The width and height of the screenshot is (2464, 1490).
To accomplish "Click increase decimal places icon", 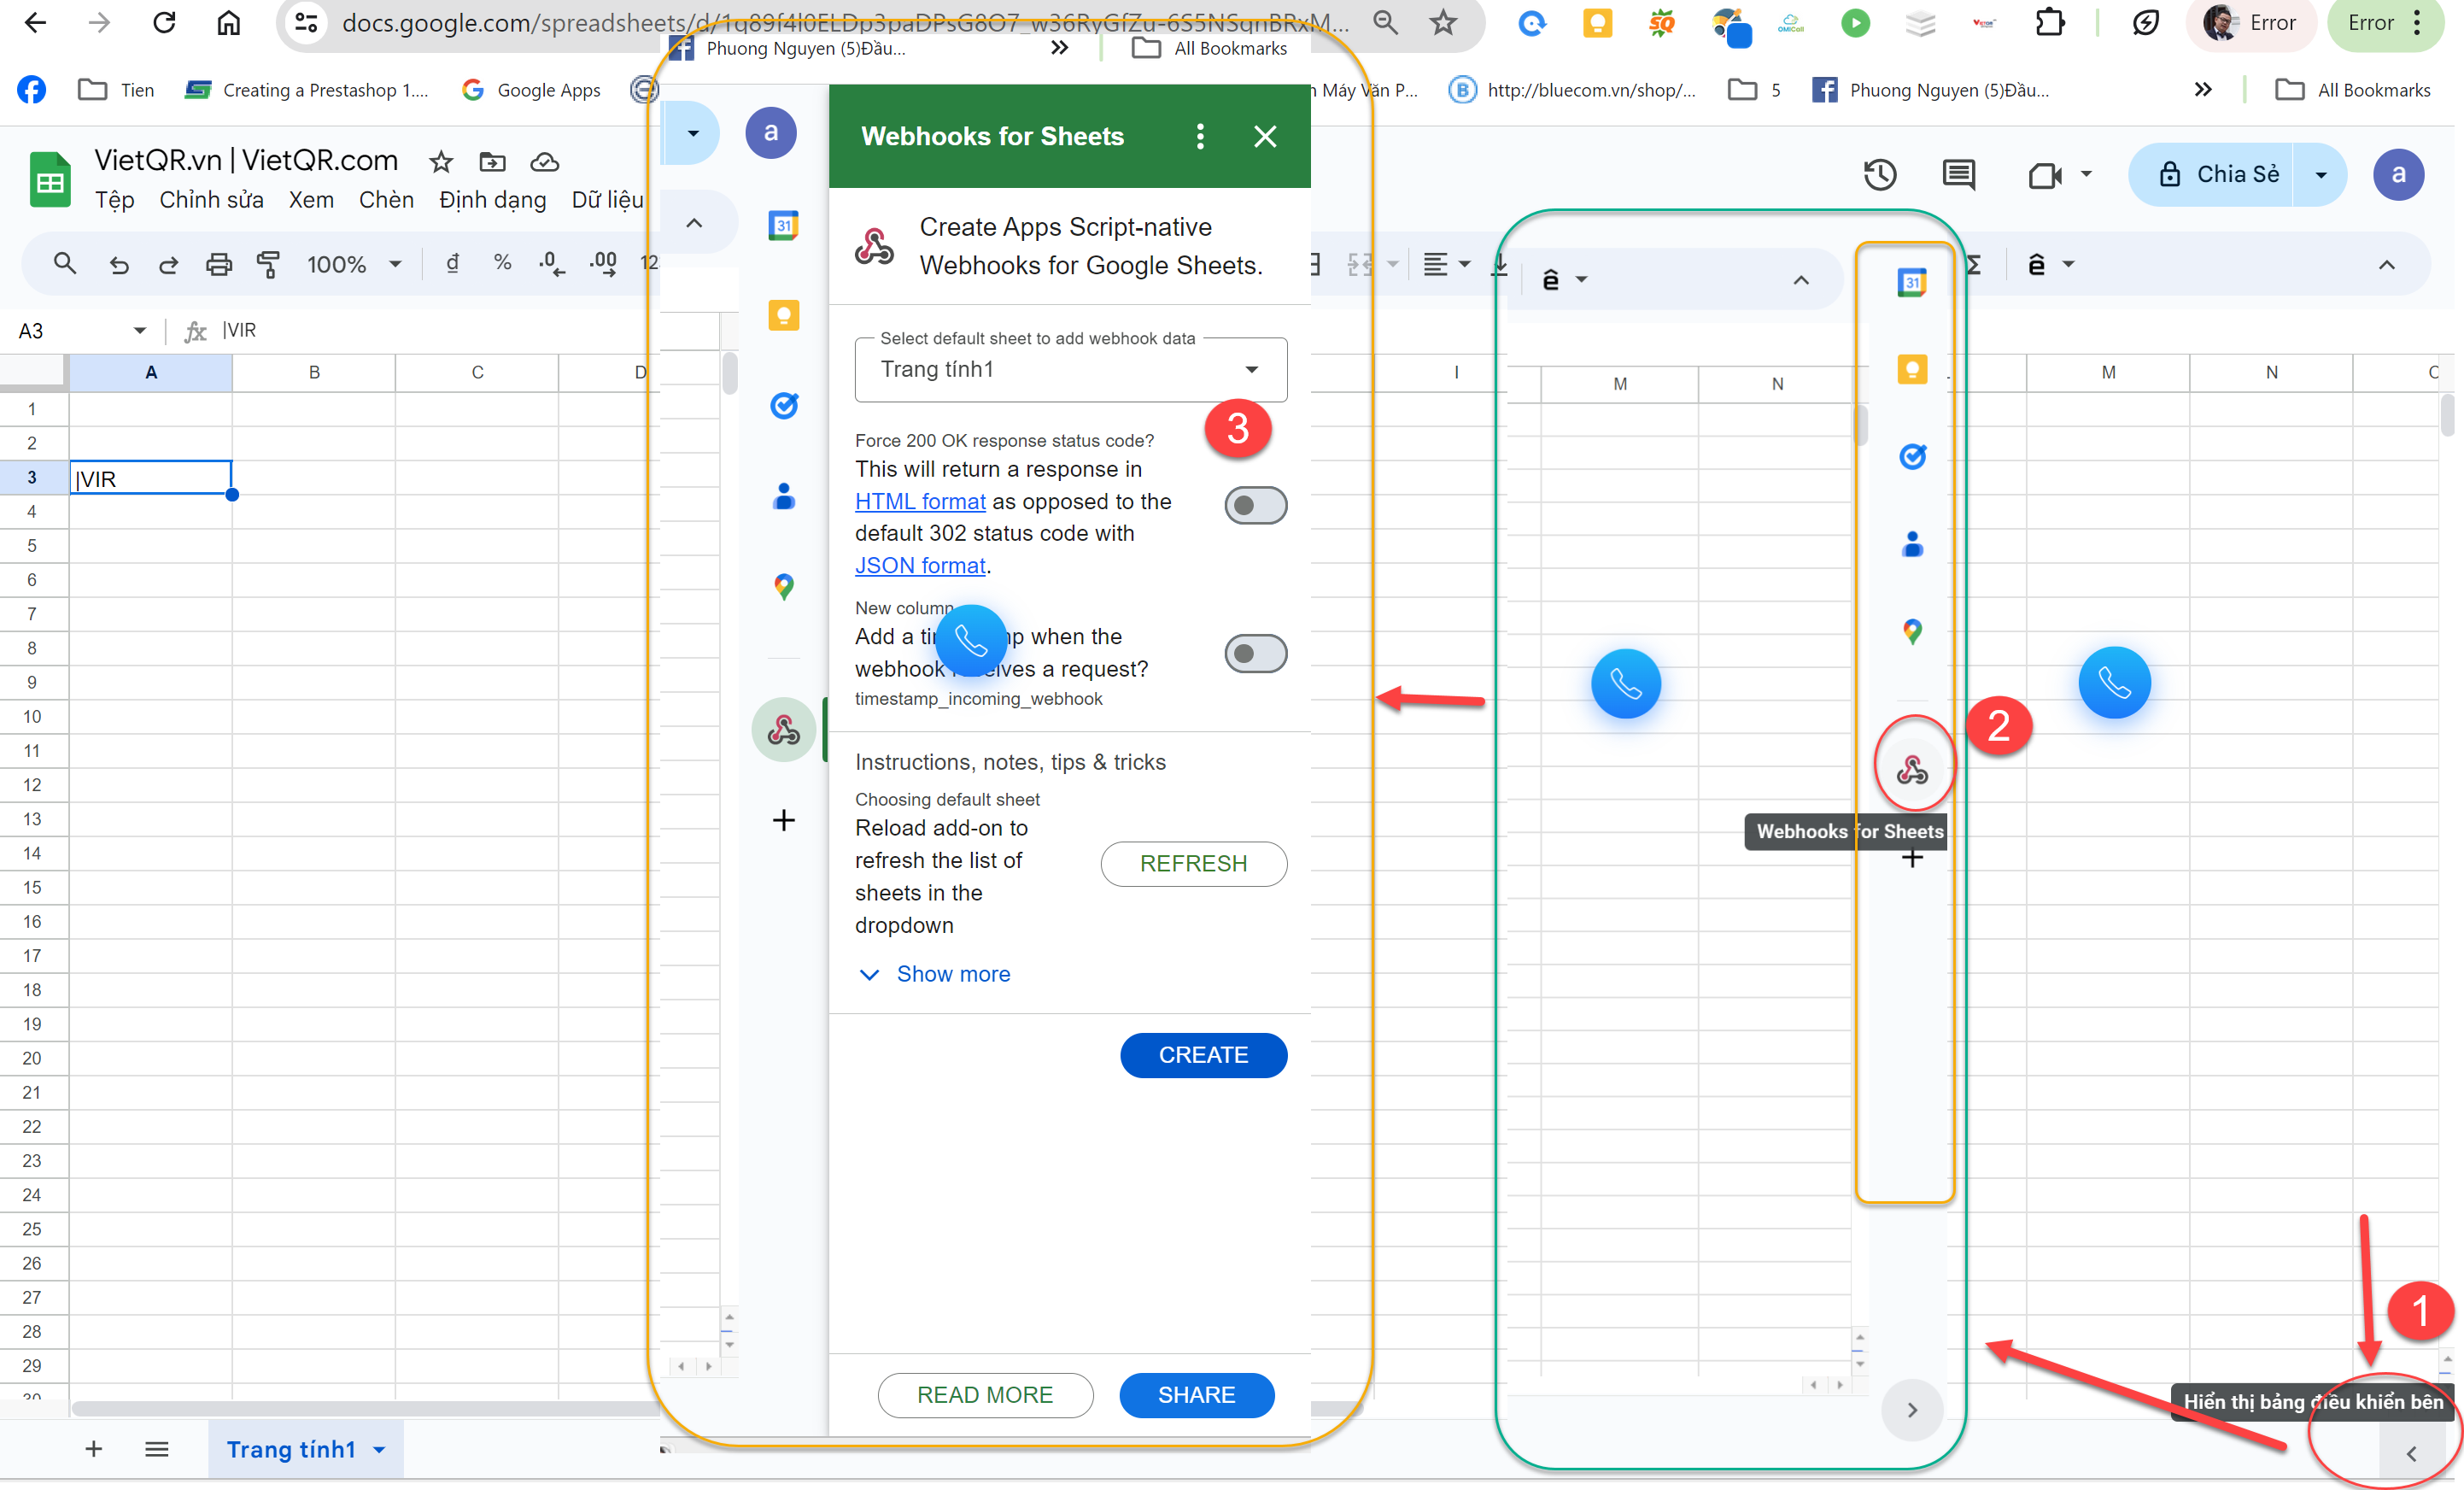I will [x=603, y=263].
